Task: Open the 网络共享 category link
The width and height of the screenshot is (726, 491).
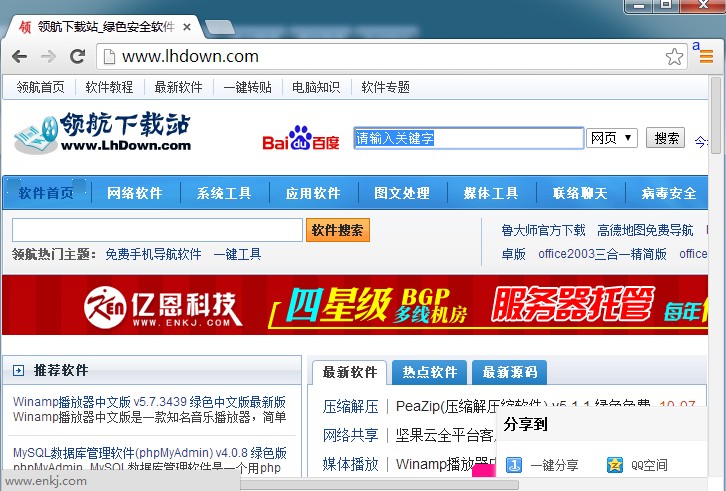Action: click(350, 435)
